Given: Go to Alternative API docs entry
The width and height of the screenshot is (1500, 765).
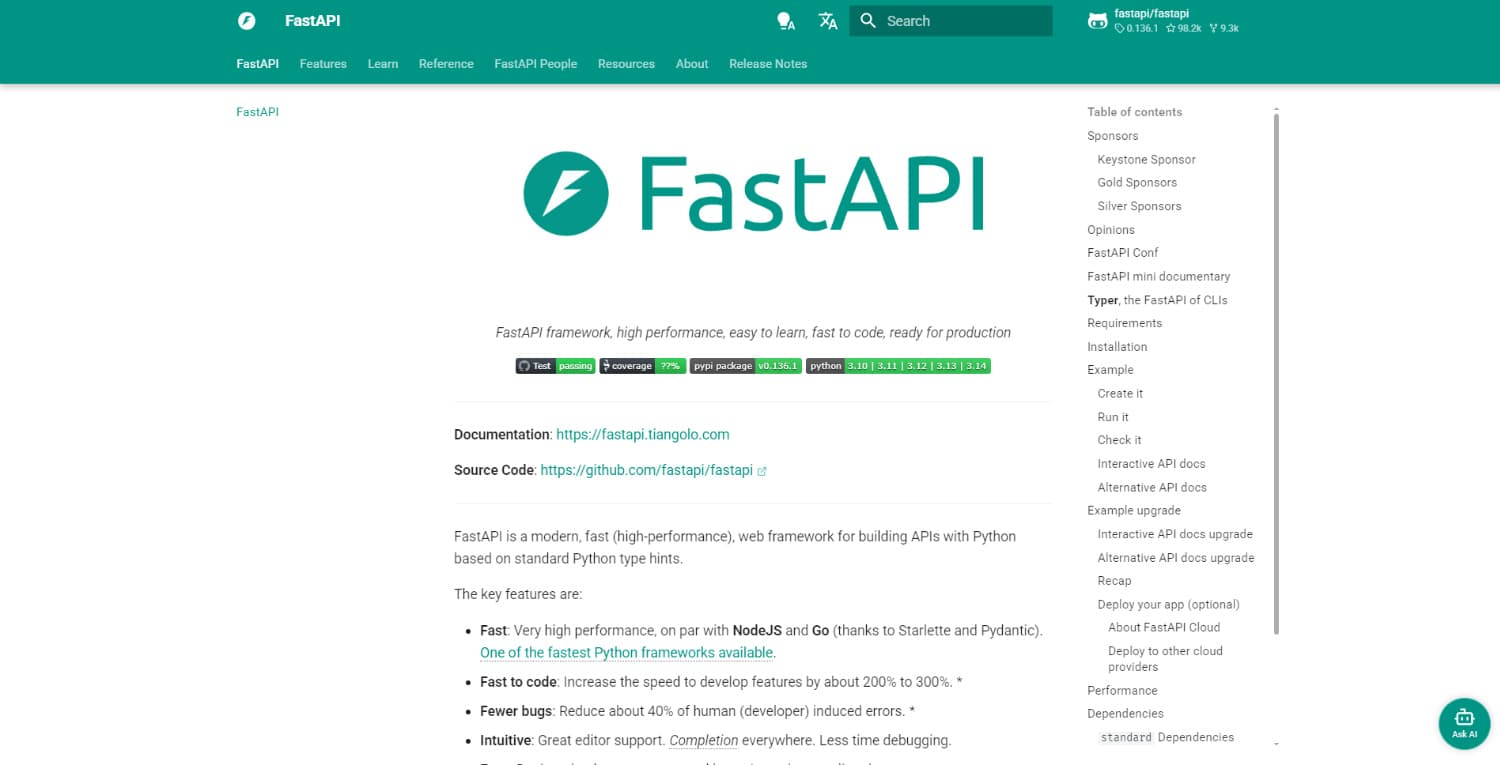Looking at the screenshot, I should (1152, 488).
